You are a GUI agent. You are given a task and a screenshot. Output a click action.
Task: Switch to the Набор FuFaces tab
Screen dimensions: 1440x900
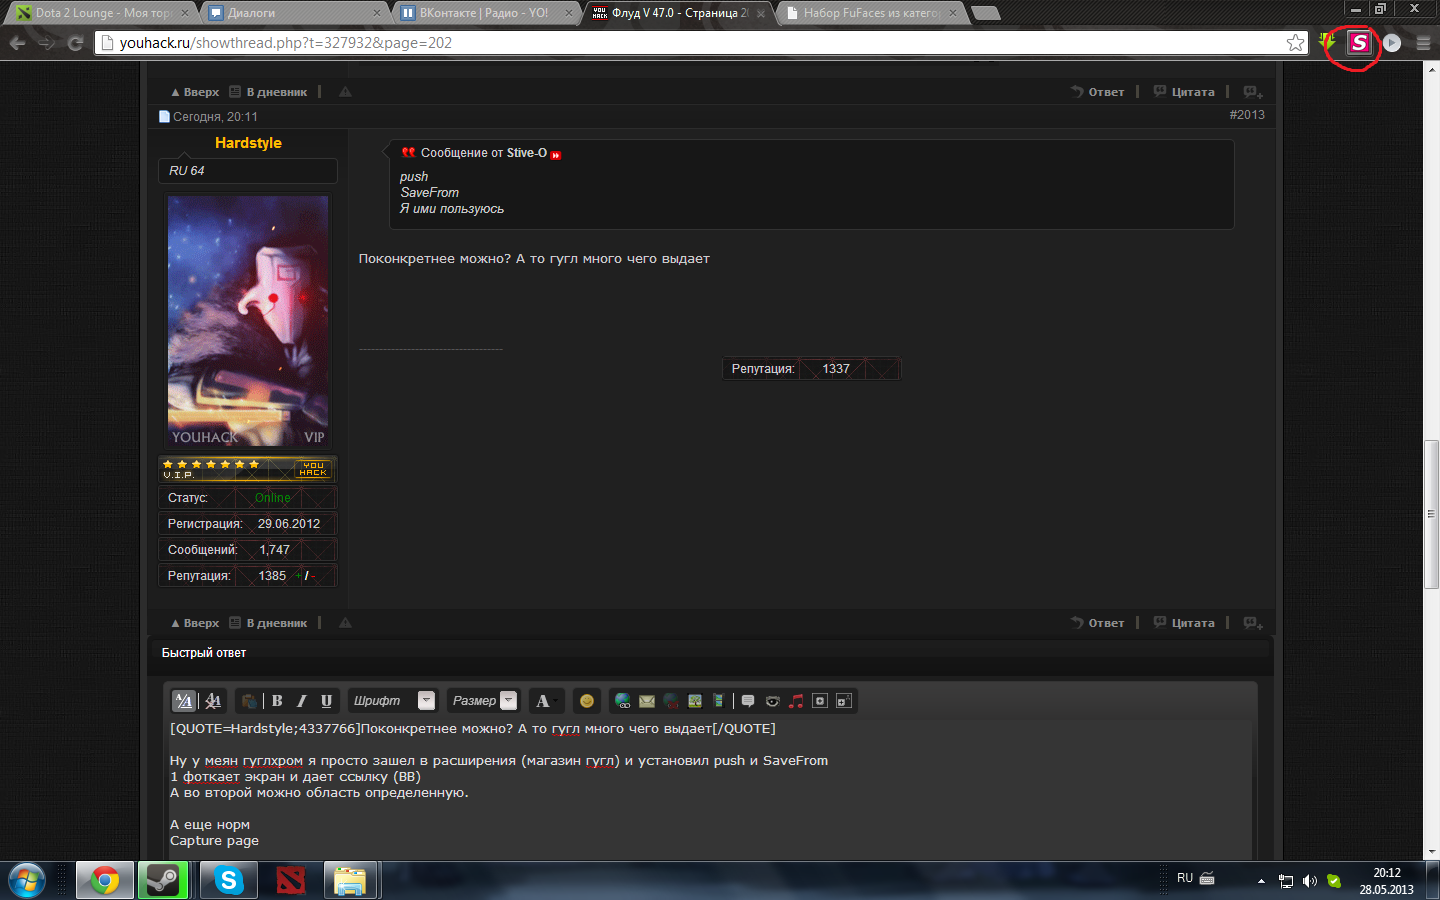(870, 13)
